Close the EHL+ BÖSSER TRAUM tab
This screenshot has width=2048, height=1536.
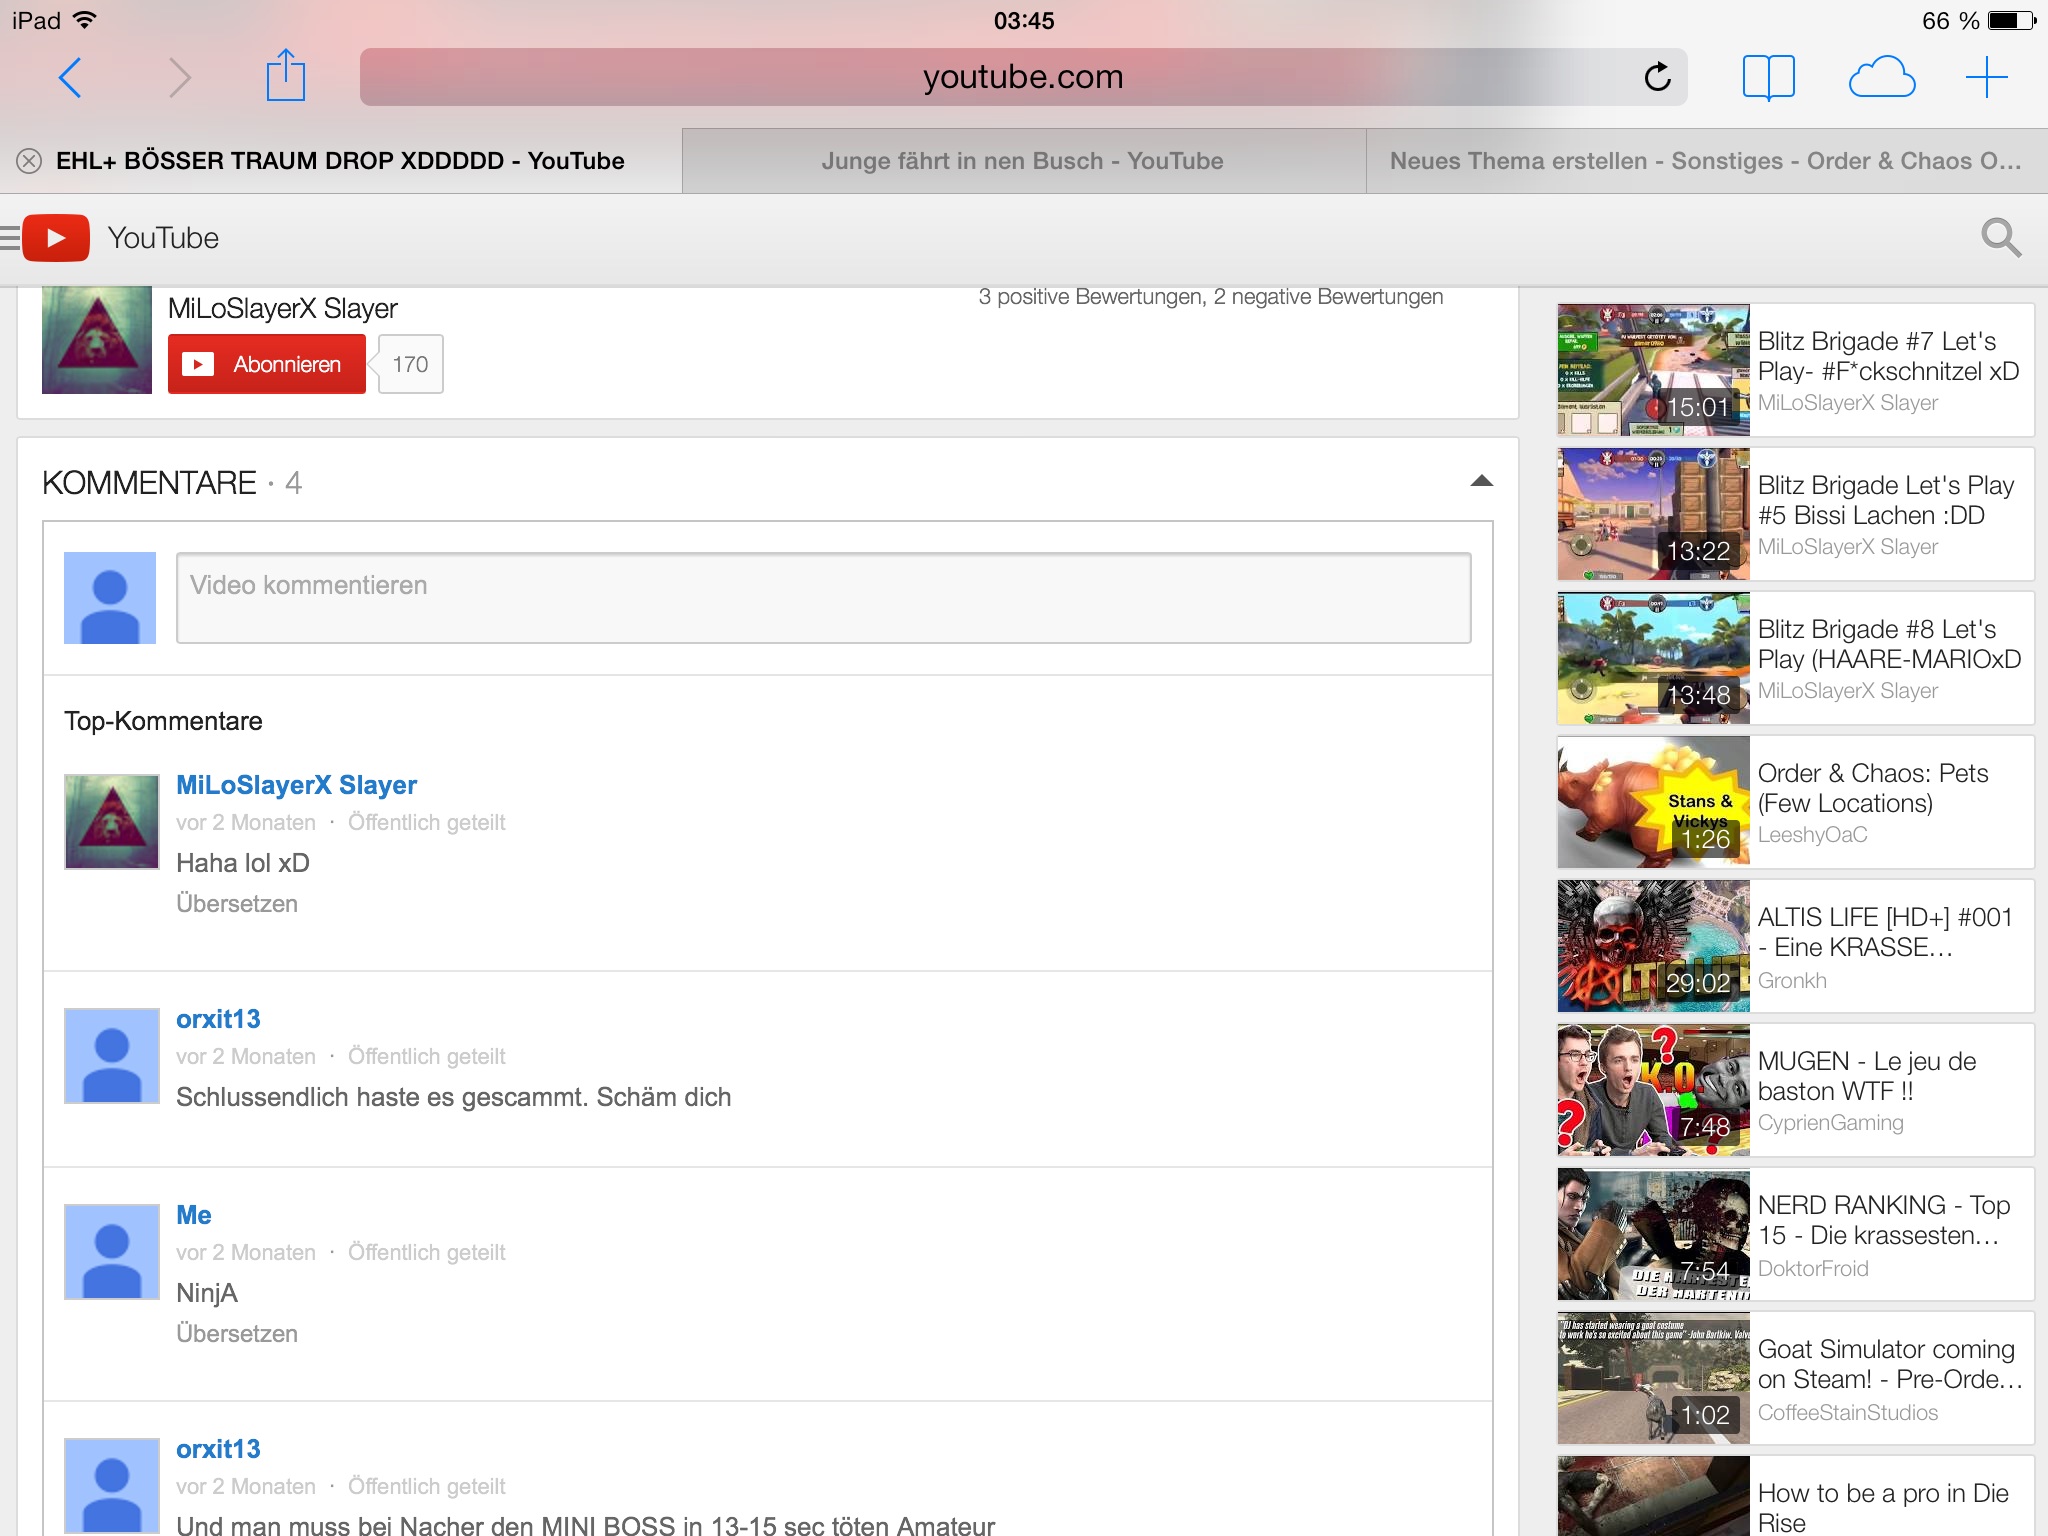[29, 161]
